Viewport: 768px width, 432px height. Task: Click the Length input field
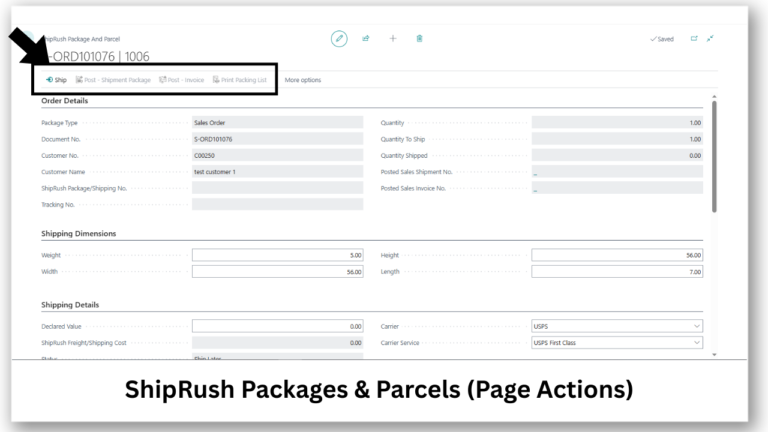(x=617, y=272)
